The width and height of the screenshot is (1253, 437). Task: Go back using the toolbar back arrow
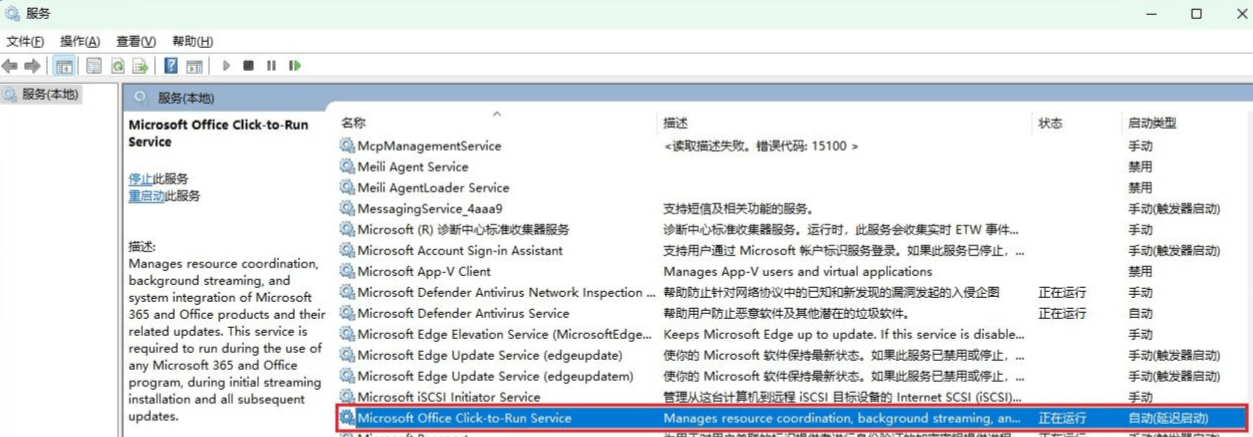10,66
